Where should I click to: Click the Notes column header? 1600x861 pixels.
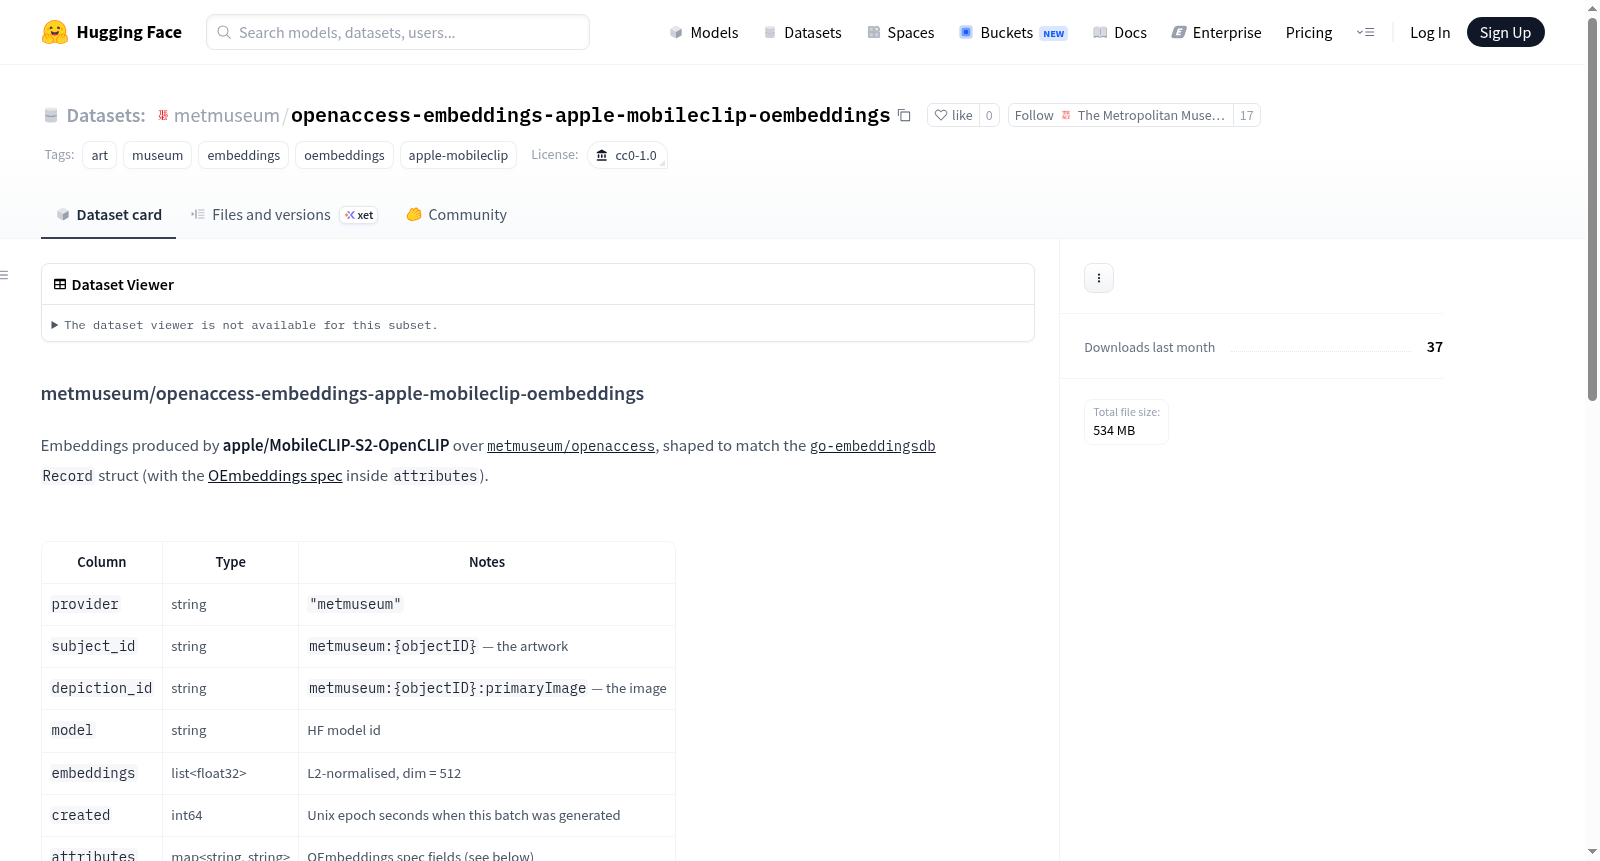coord(487,562)
